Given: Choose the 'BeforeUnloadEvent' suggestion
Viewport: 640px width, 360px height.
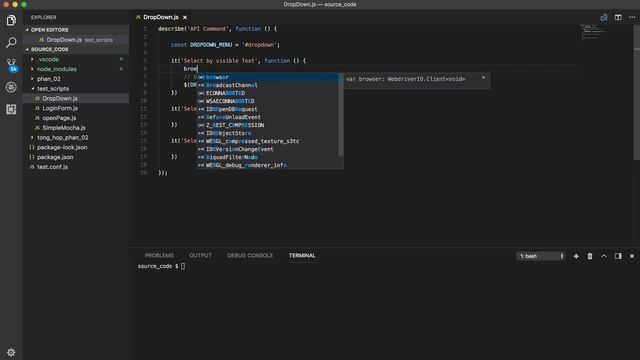Looking at the screenshot, I should point(268,117).
